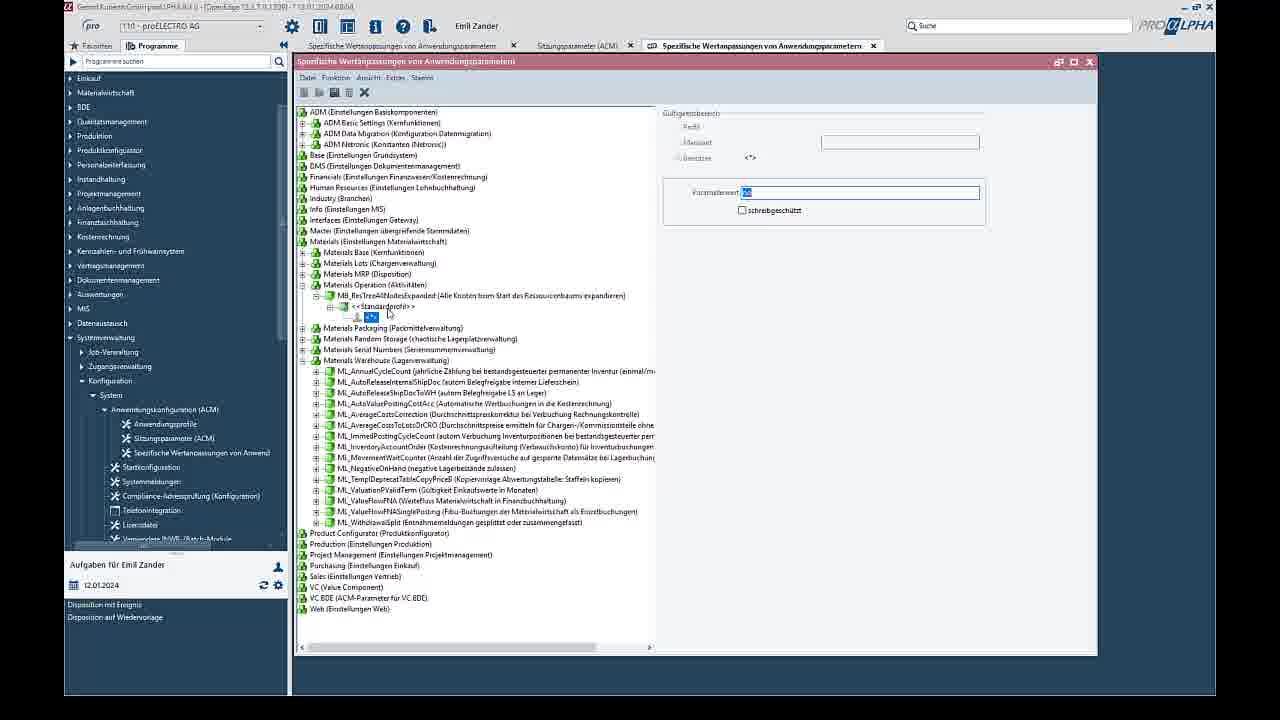Select ML_NegativeOnHand in the tree
The width and height of the screenshot is (1280, 720).
point(426,468)
